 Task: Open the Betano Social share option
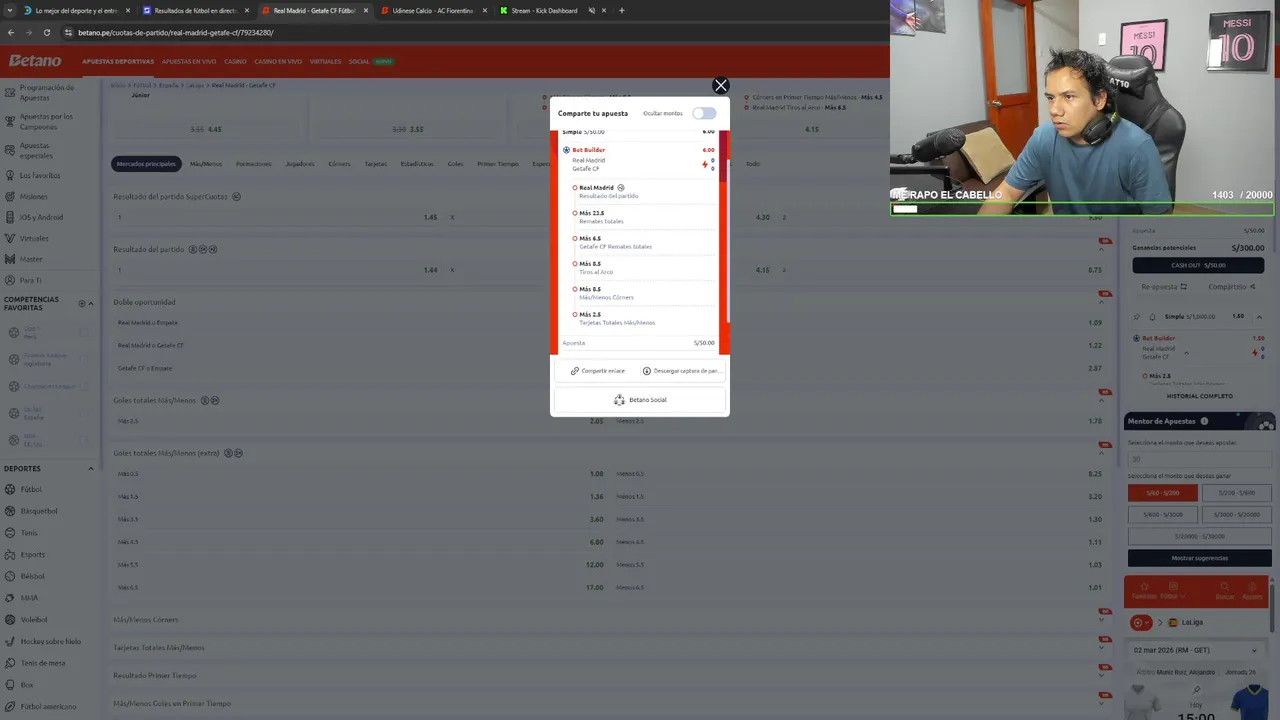(x=640, y=400)
